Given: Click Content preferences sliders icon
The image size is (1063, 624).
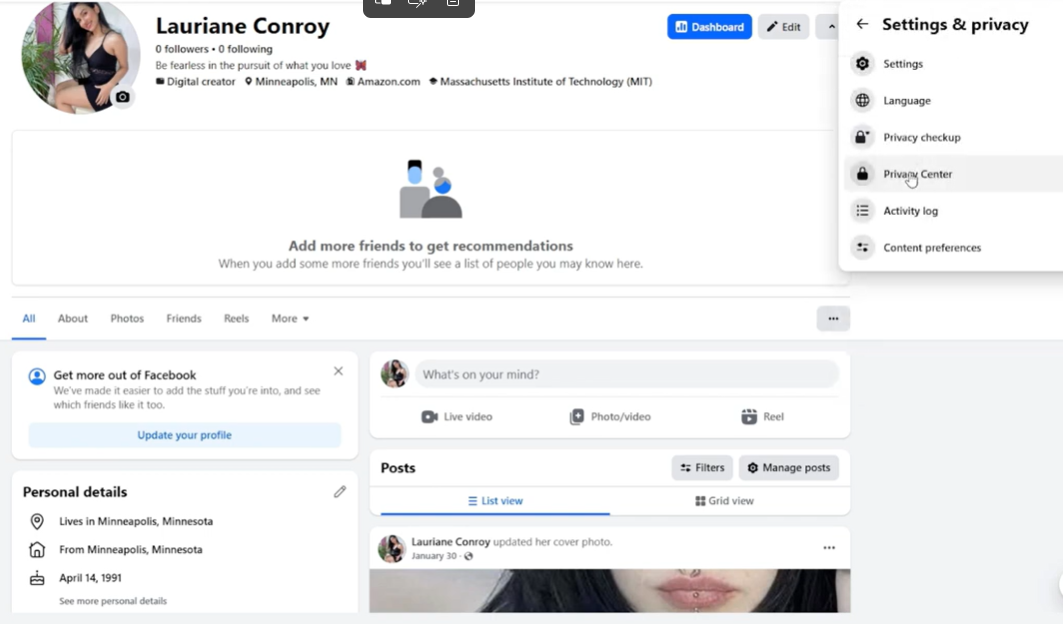Looking at the screenshot, I should (x=862, y=248).
